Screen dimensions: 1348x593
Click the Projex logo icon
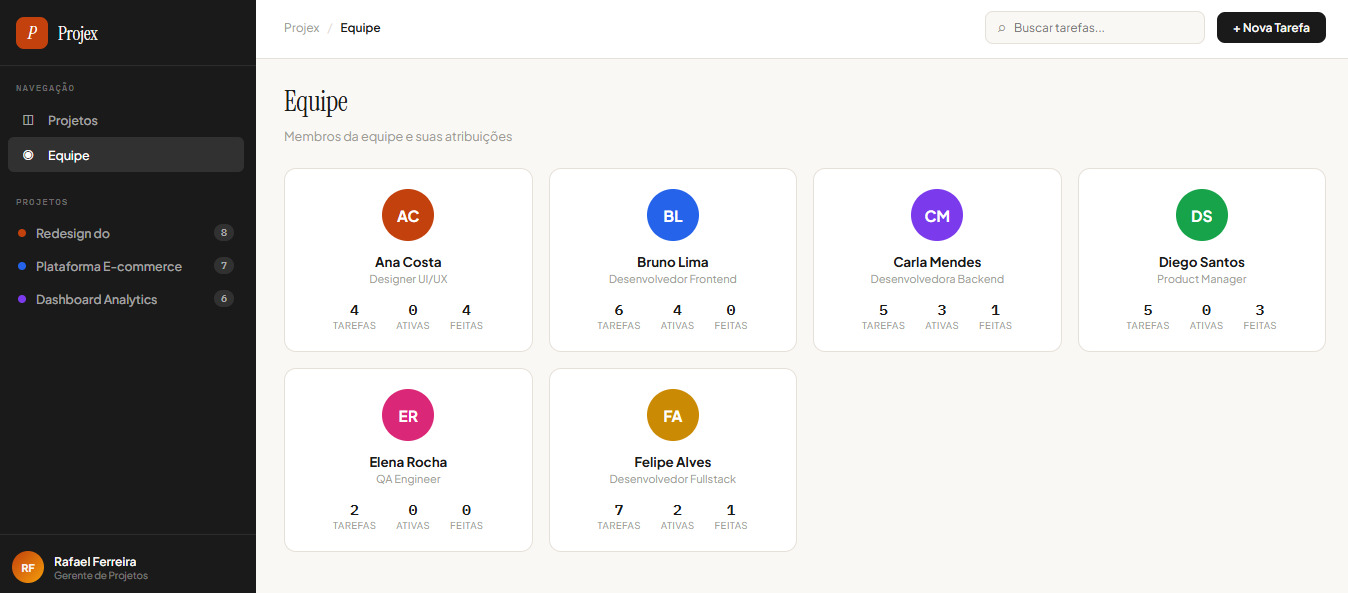pyautogui.click(x=32, y=33)
